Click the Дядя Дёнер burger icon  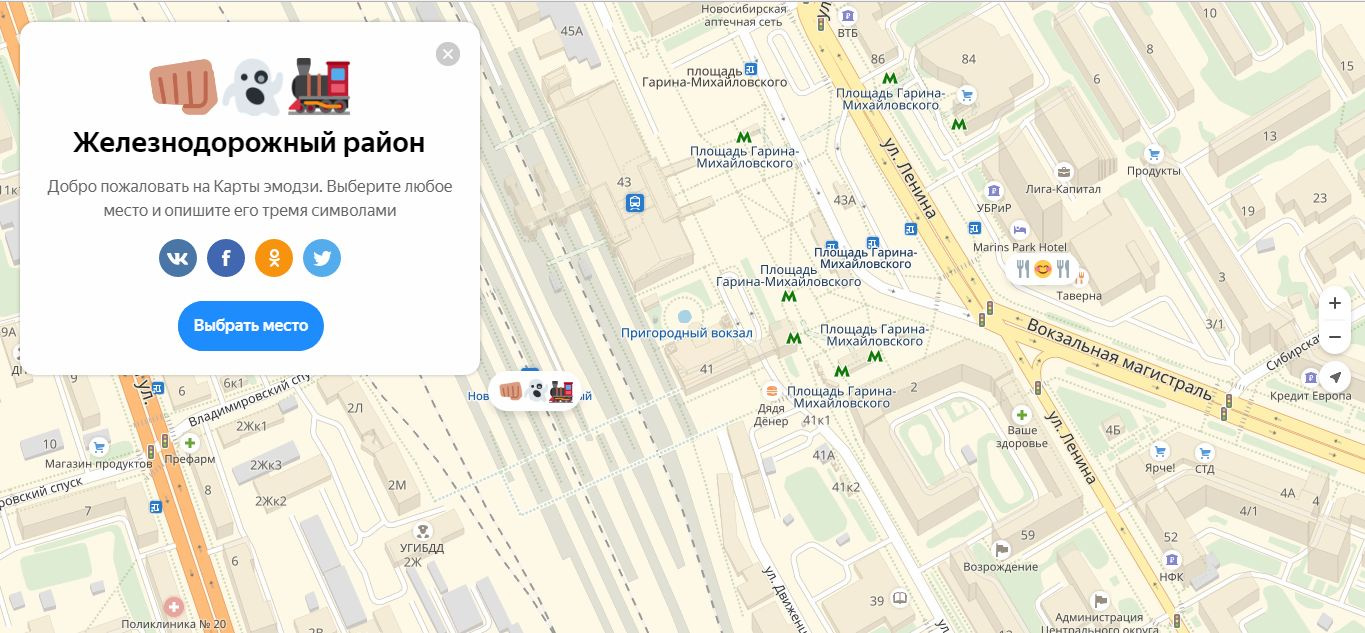(x=771, y=391)
